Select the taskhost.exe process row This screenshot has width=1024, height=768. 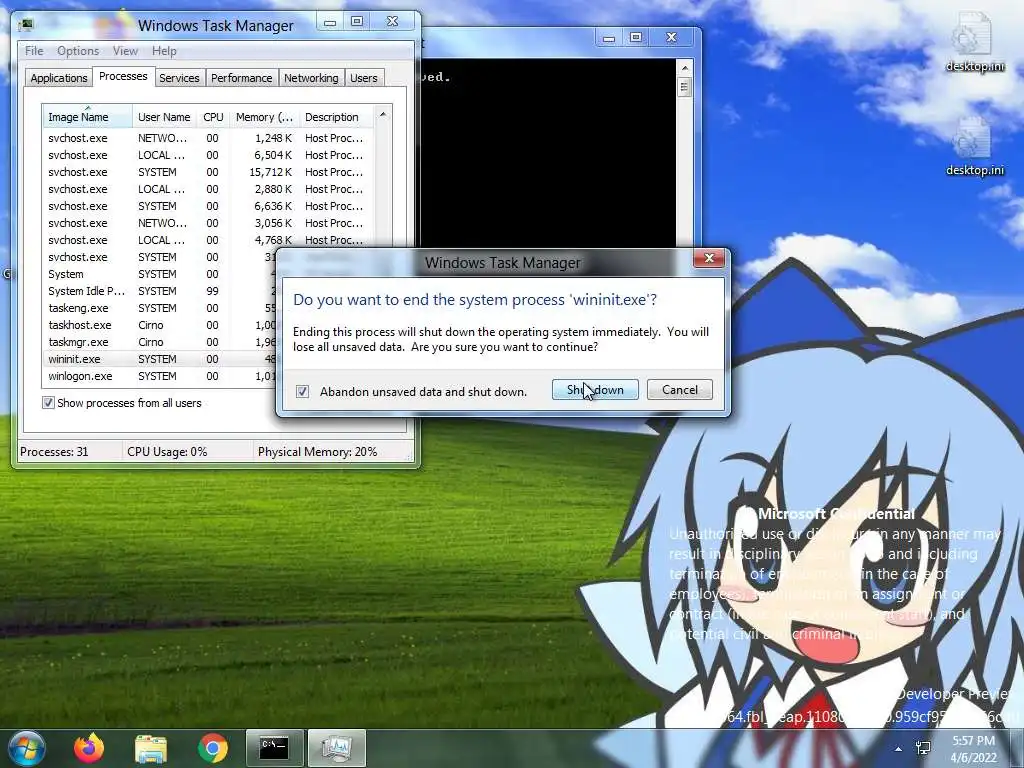(161, 325)
